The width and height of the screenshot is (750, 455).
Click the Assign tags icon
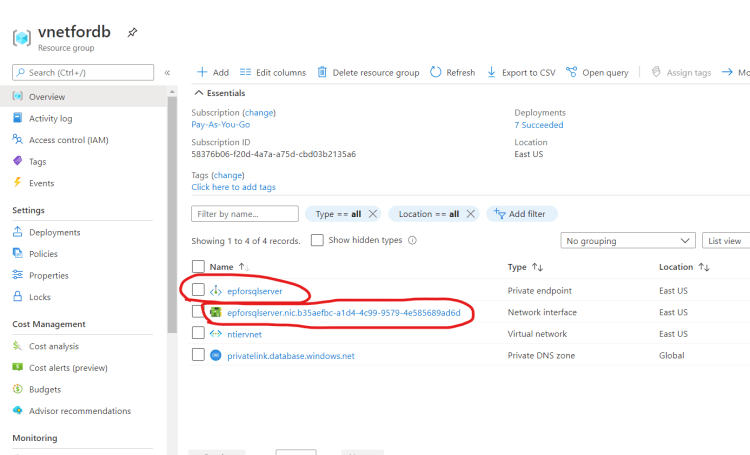coord(656,72)
